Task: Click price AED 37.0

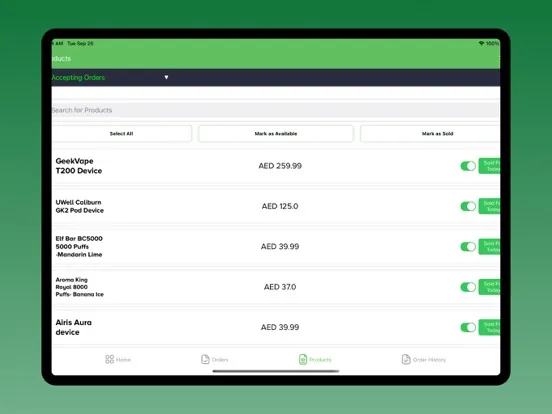Action: 280,287
